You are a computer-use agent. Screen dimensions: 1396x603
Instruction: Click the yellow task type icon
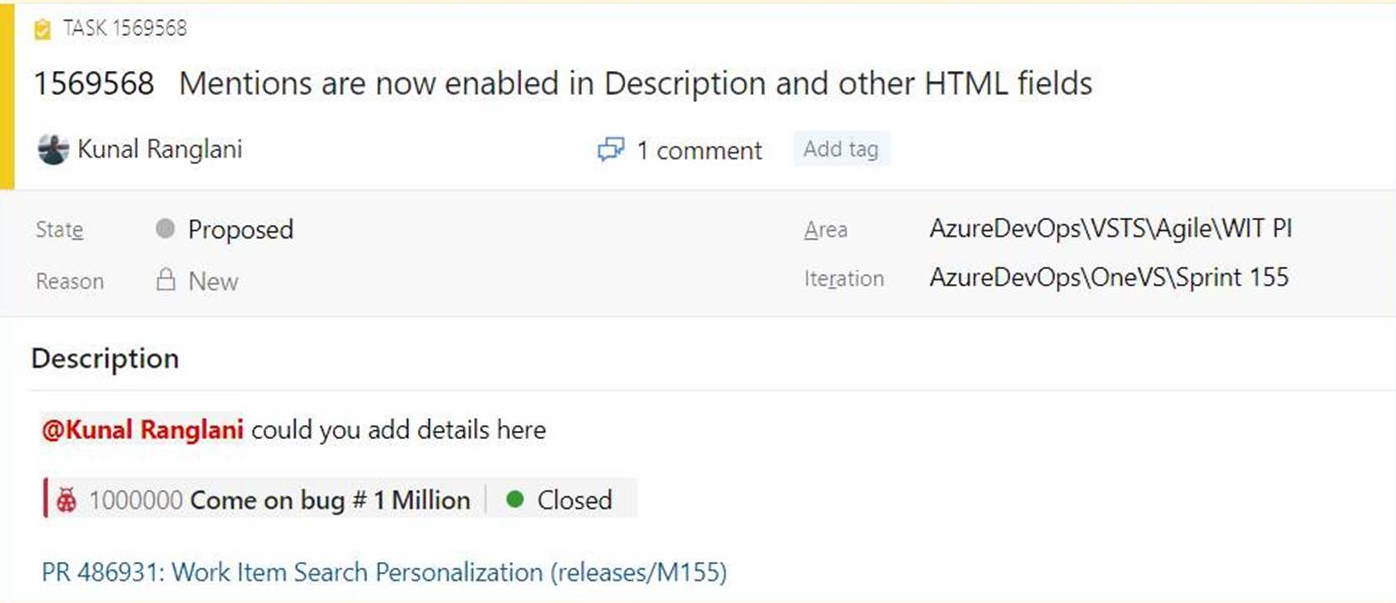coord(42,28)
